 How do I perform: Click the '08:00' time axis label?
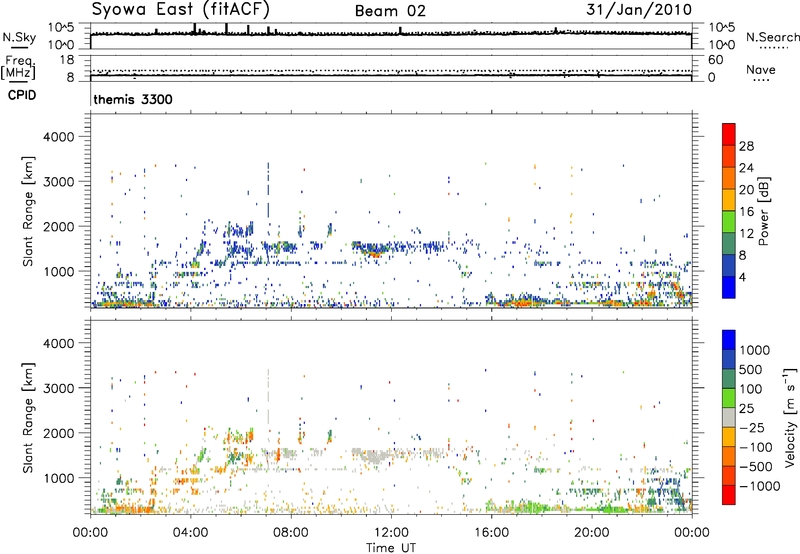291,533
